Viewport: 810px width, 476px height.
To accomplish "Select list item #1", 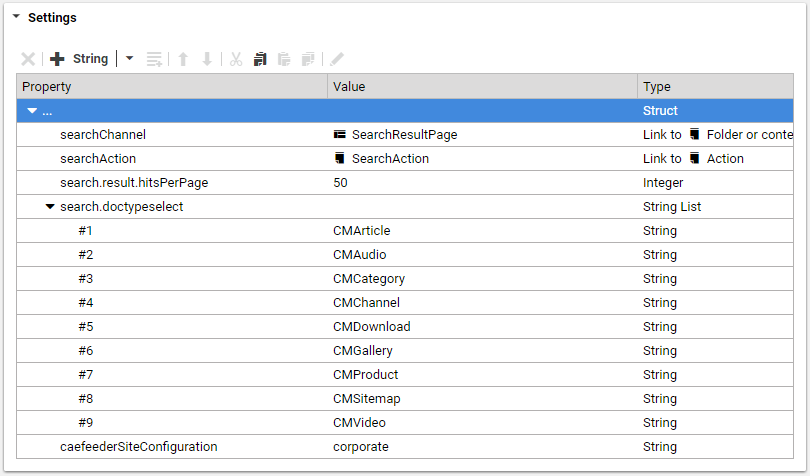I will coord(85,231).
